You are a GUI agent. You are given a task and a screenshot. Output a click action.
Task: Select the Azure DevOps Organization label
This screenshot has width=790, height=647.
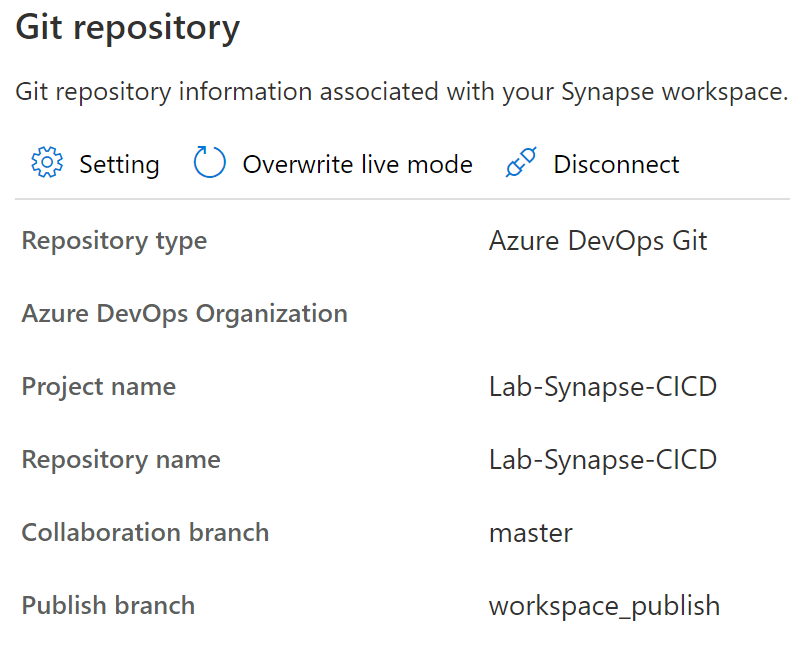185,314
